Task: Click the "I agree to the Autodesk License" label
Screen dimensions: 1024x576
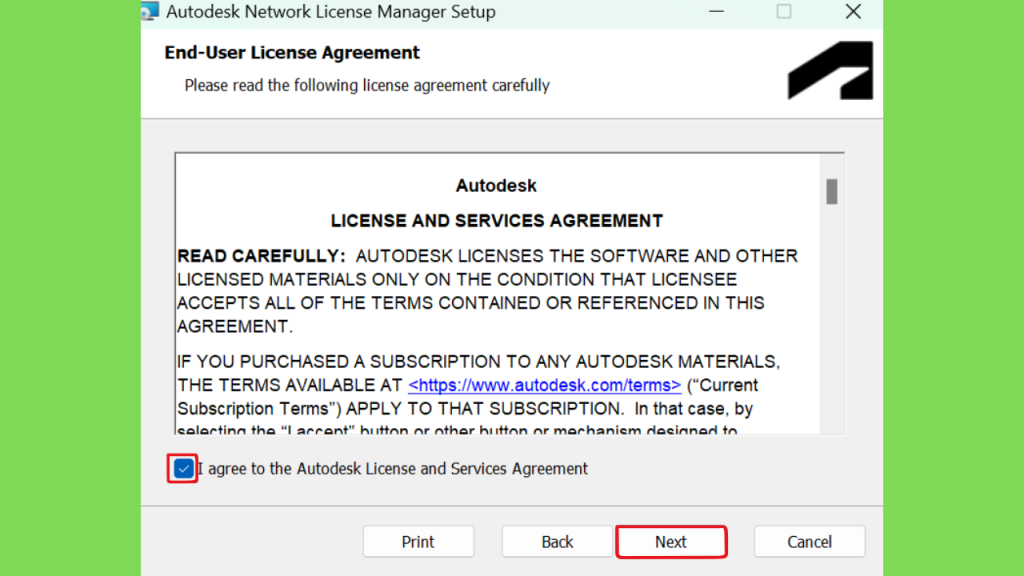Action: (x=393, y=469)
